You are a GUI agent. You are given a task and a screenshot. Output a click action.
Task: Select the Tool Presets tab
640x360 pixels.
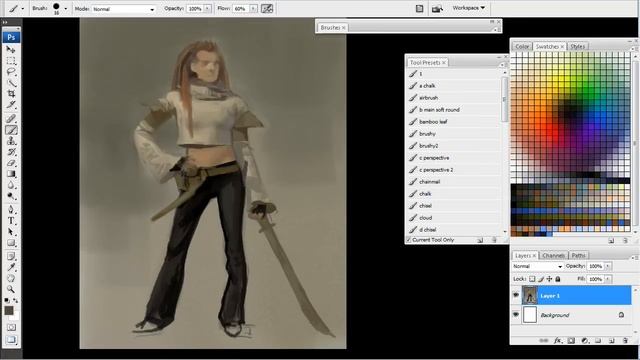[x=427, y=62]
